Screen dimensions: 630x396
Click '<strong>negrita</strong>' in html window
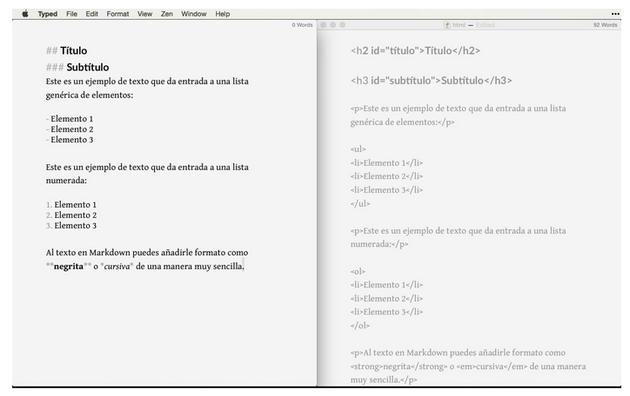click(x=399, y=366)
